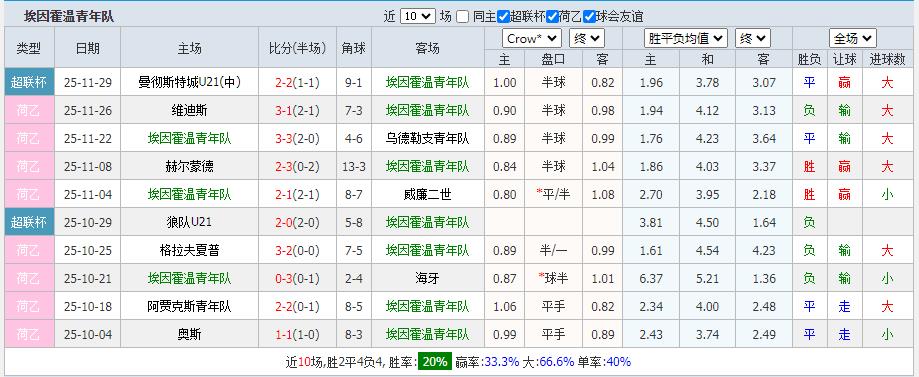Screen dimensions: 919x377
Task: Click the corner count 9-1
Action: (354, 83)
